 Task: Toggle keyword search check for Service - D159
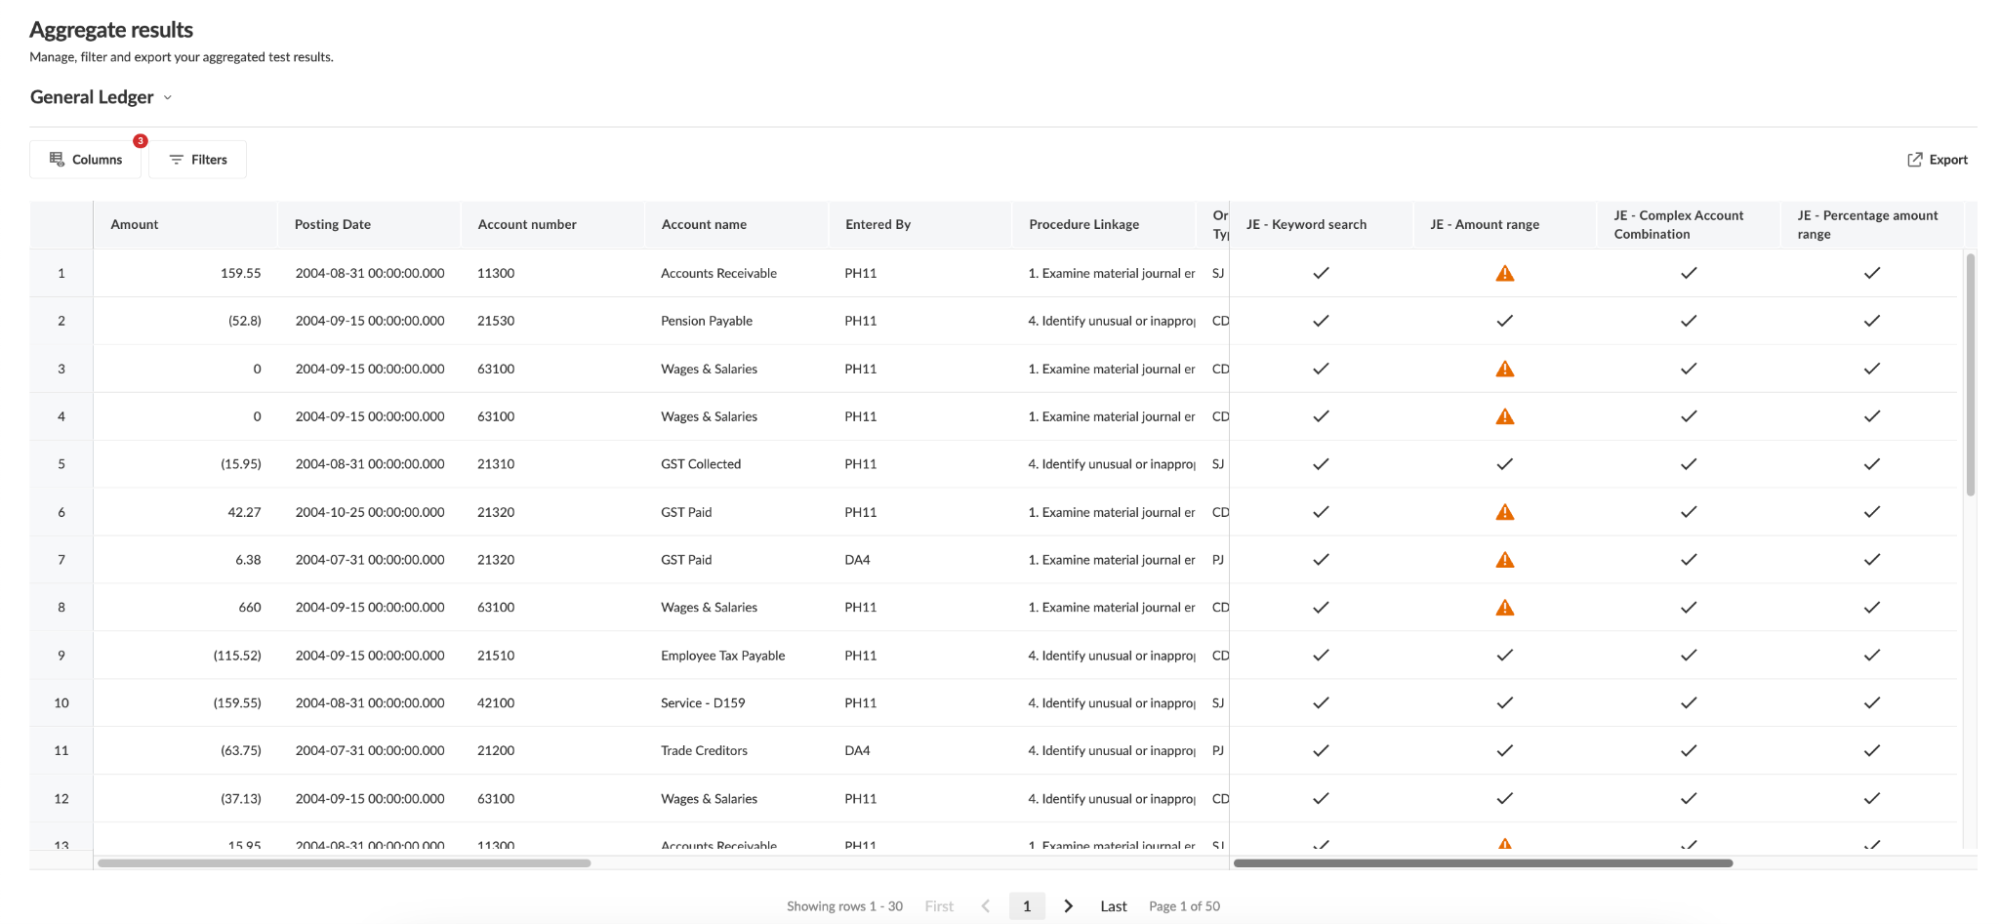pos(1321,702)
